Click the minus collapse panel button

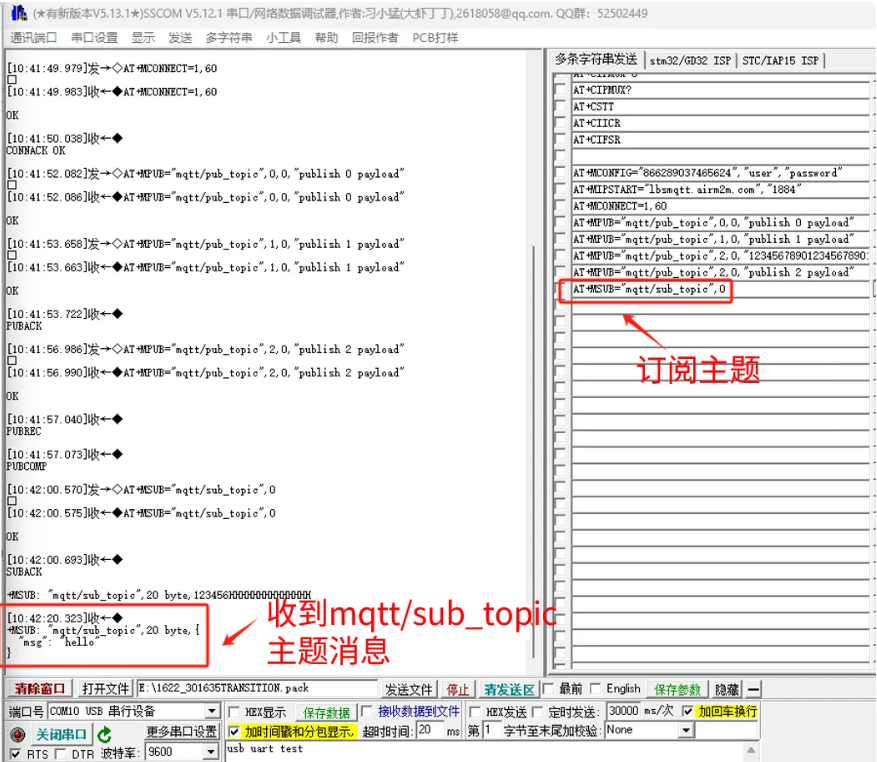click(x=754, y=689)
